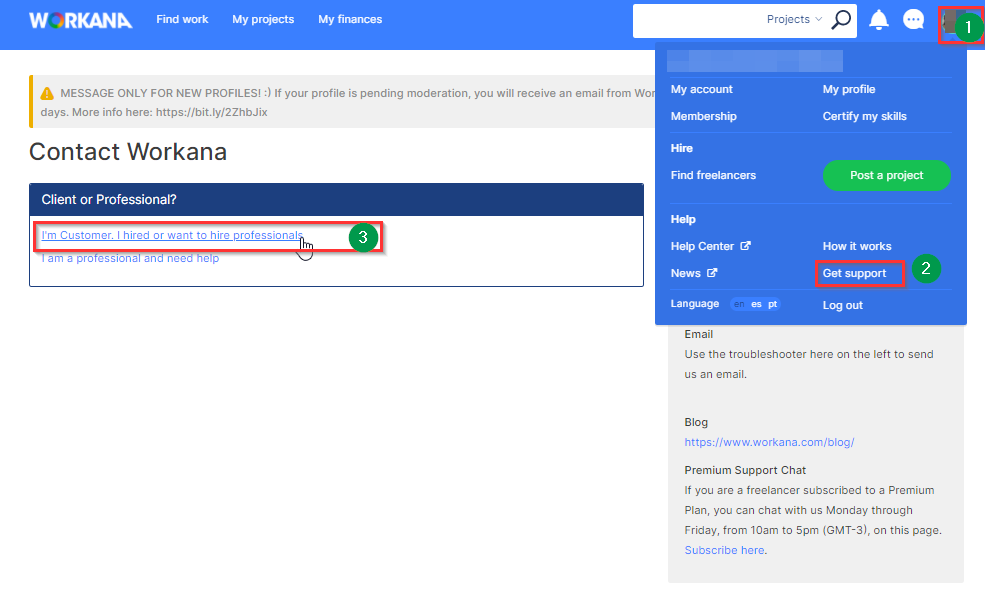Click the Language label in menu
Image resolution: width=985 pixels, height=598 pixels.
click(695, 304)
